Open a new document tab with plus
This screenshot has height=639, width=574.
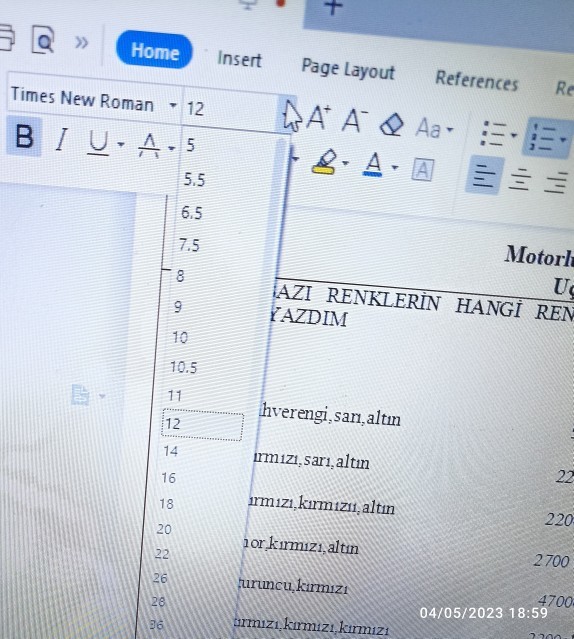click(x=333, y=7)
